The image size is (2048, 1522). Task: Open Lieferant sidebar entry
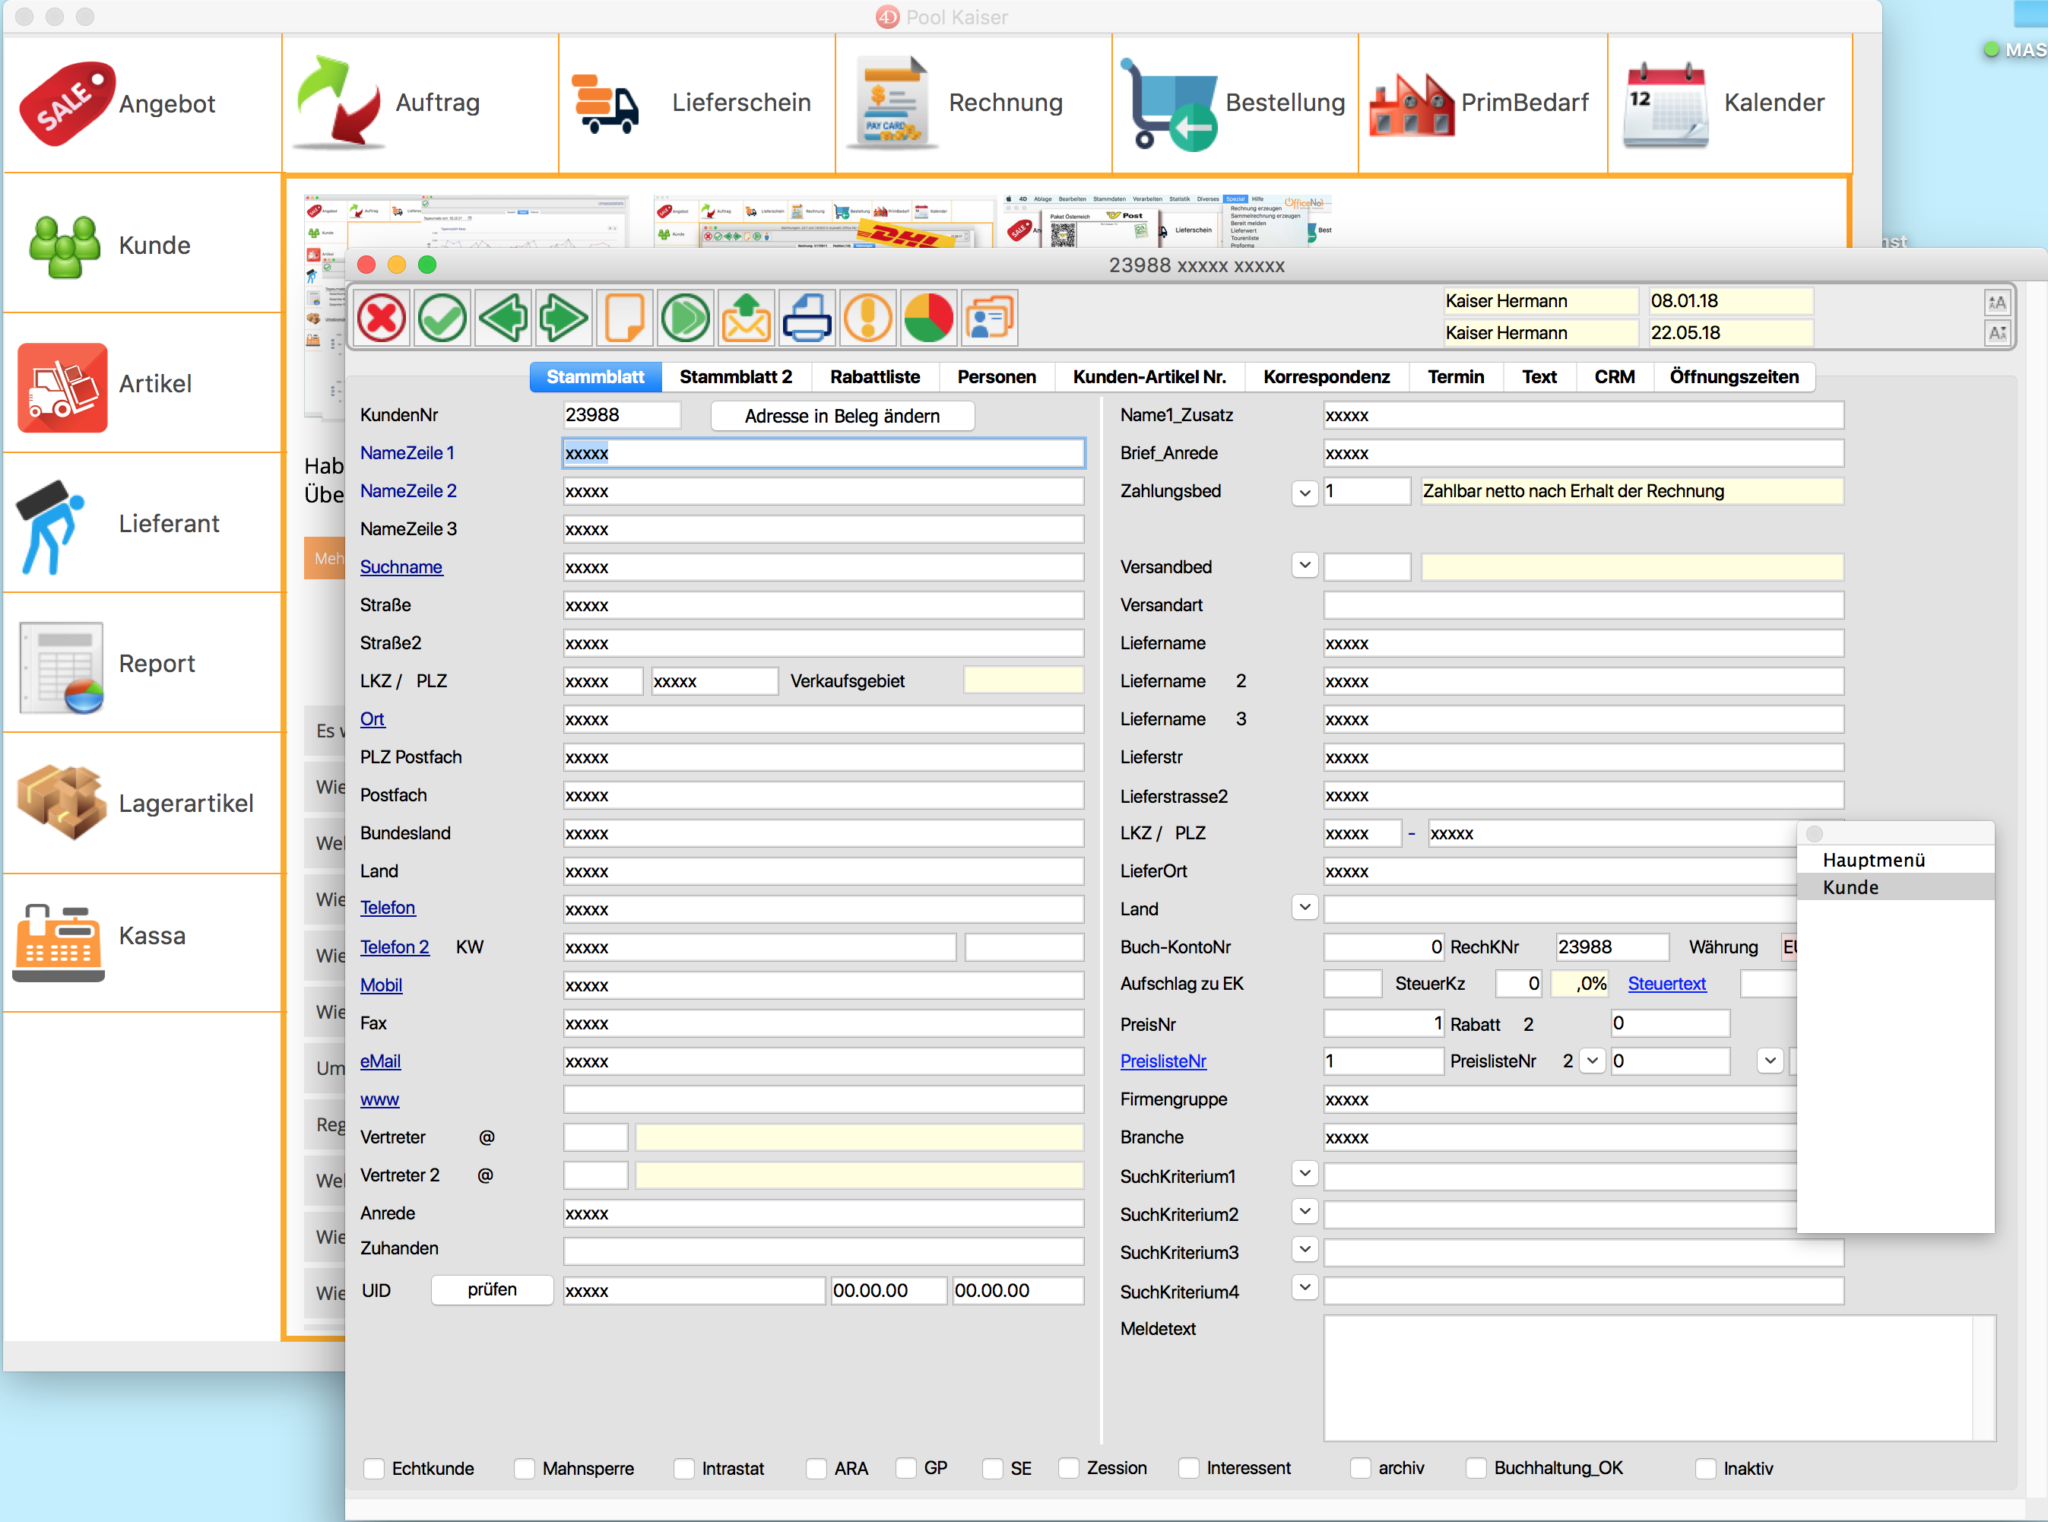142,524
